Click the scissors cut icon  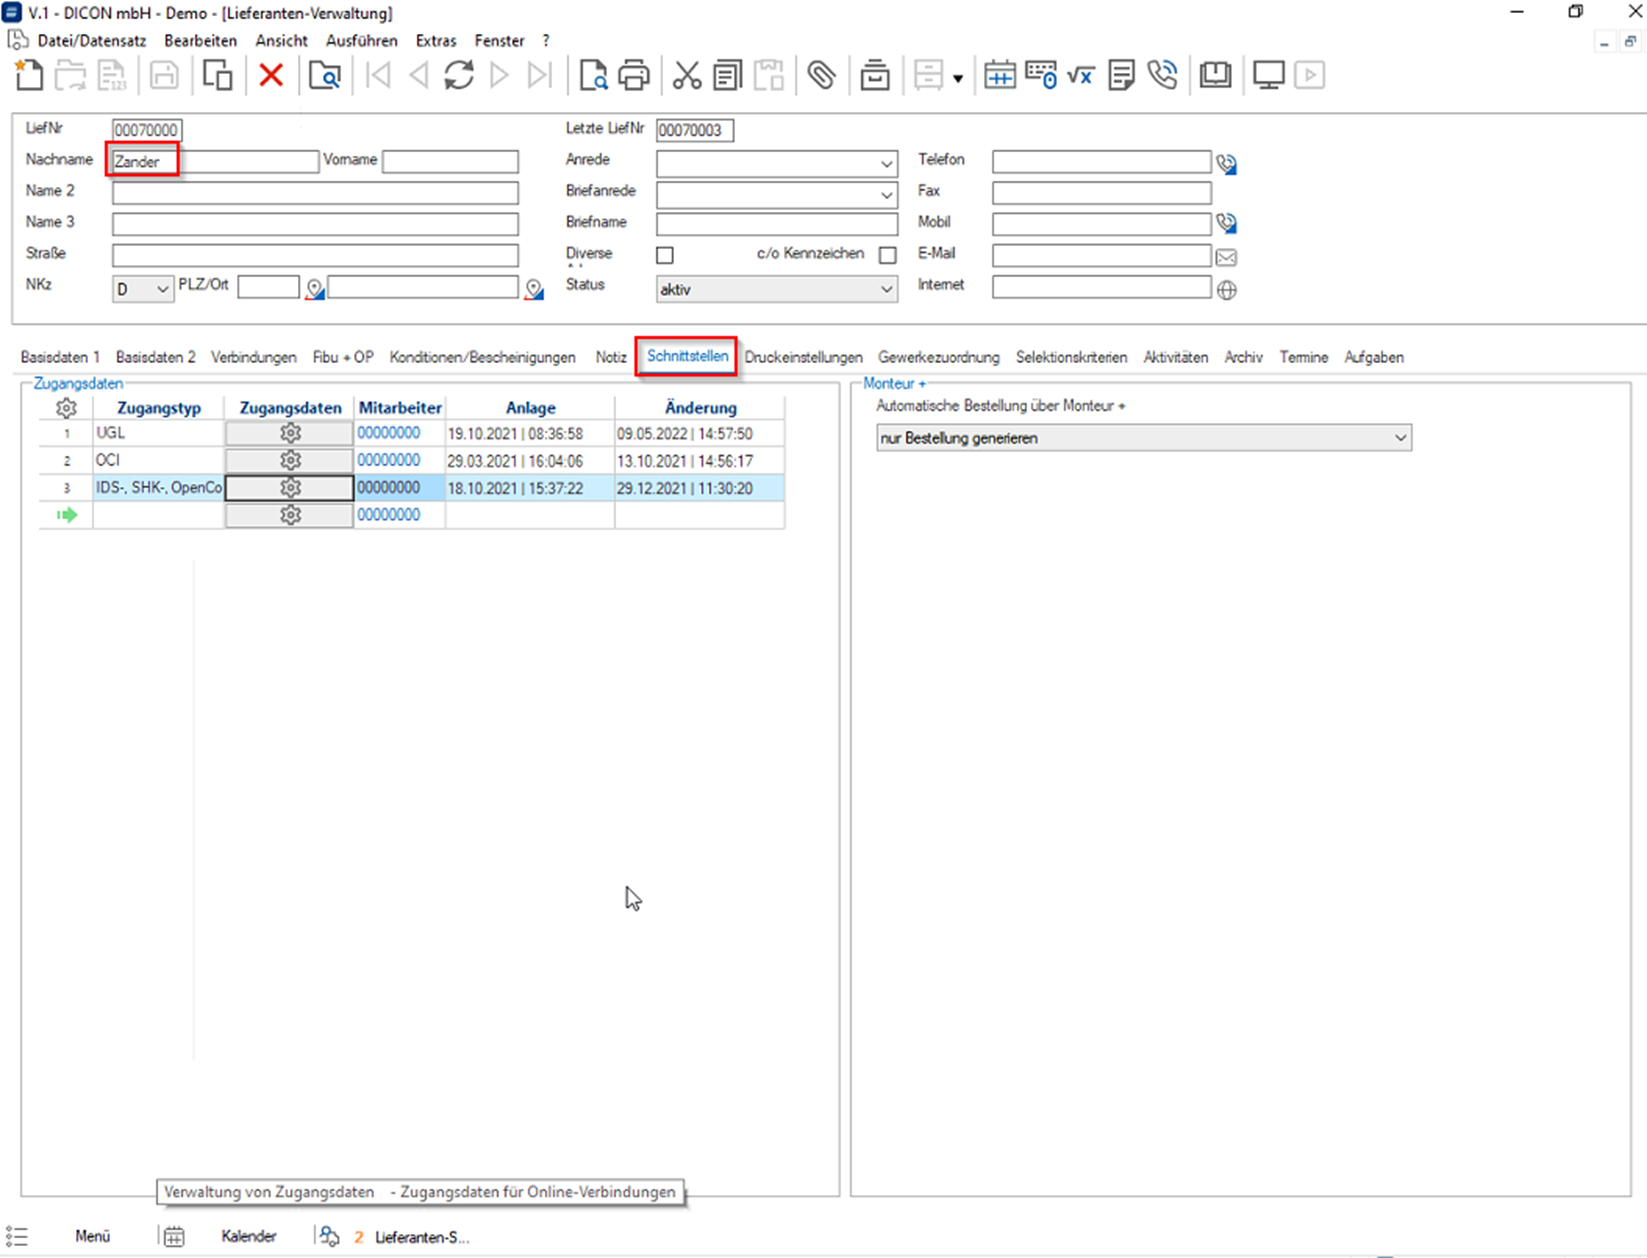point(686,75)
